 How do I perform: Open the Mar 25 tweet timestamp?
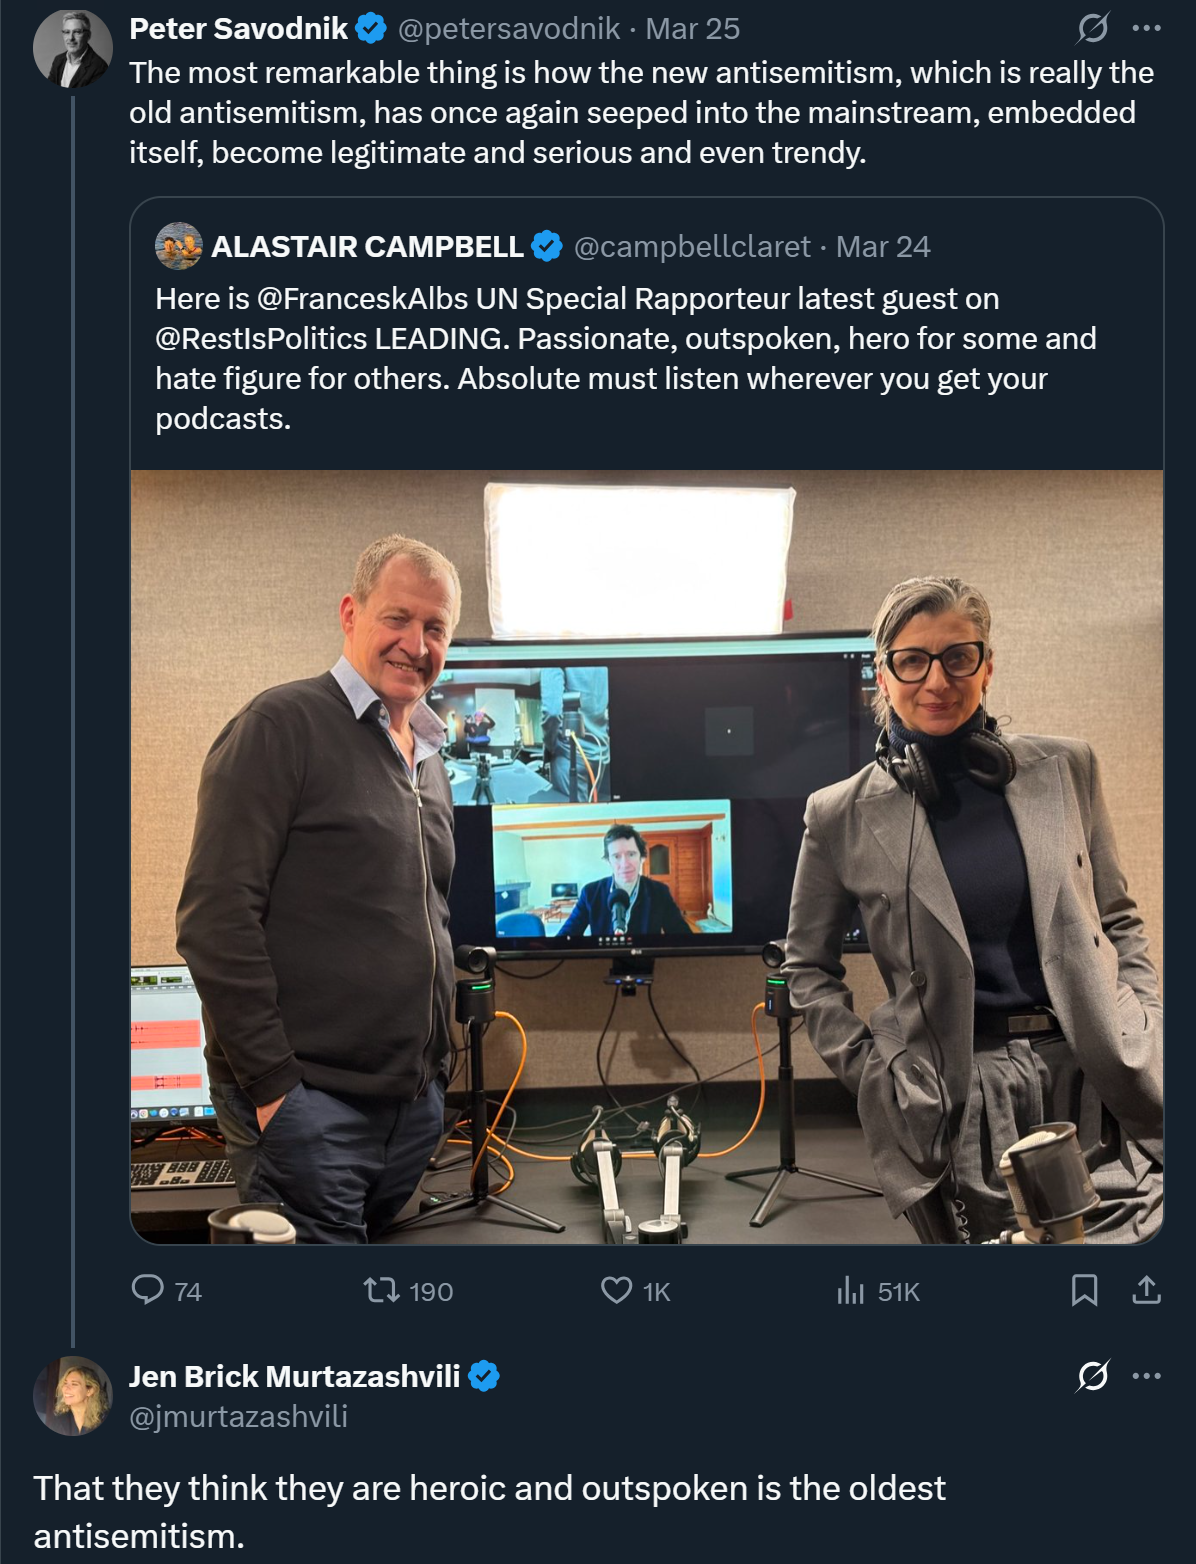click(x=692, y=29)
